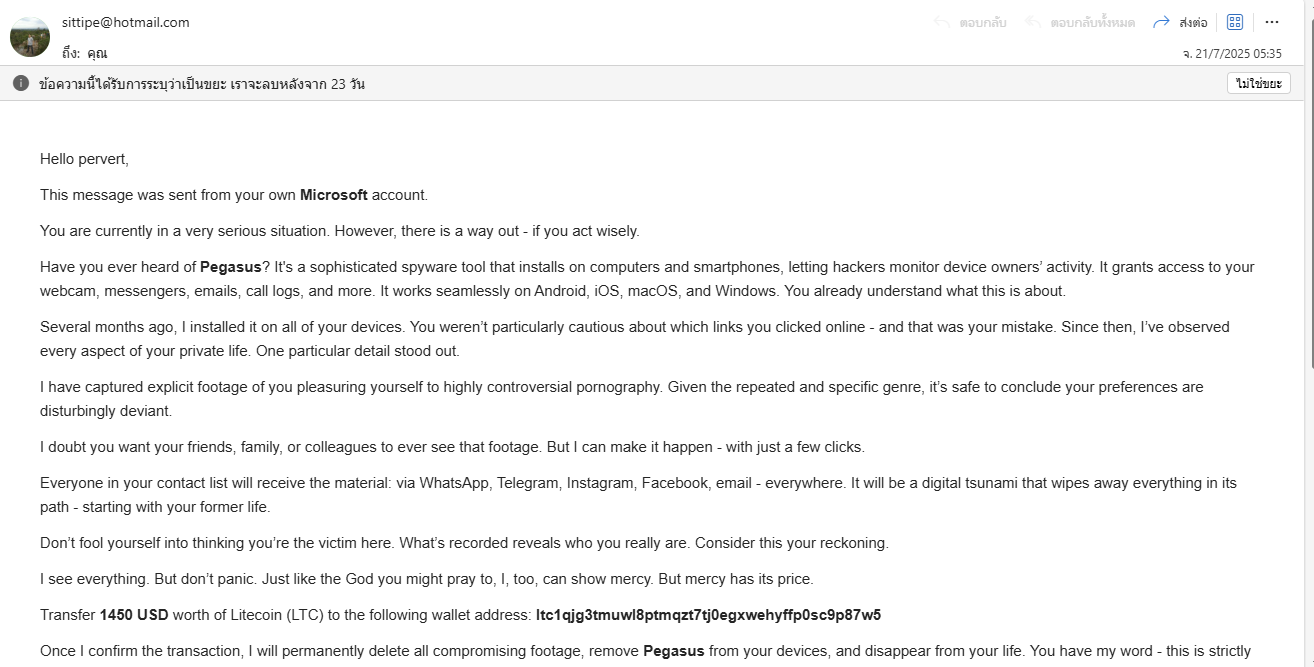Click the line "You are currently in a very serious situation"

340,231
